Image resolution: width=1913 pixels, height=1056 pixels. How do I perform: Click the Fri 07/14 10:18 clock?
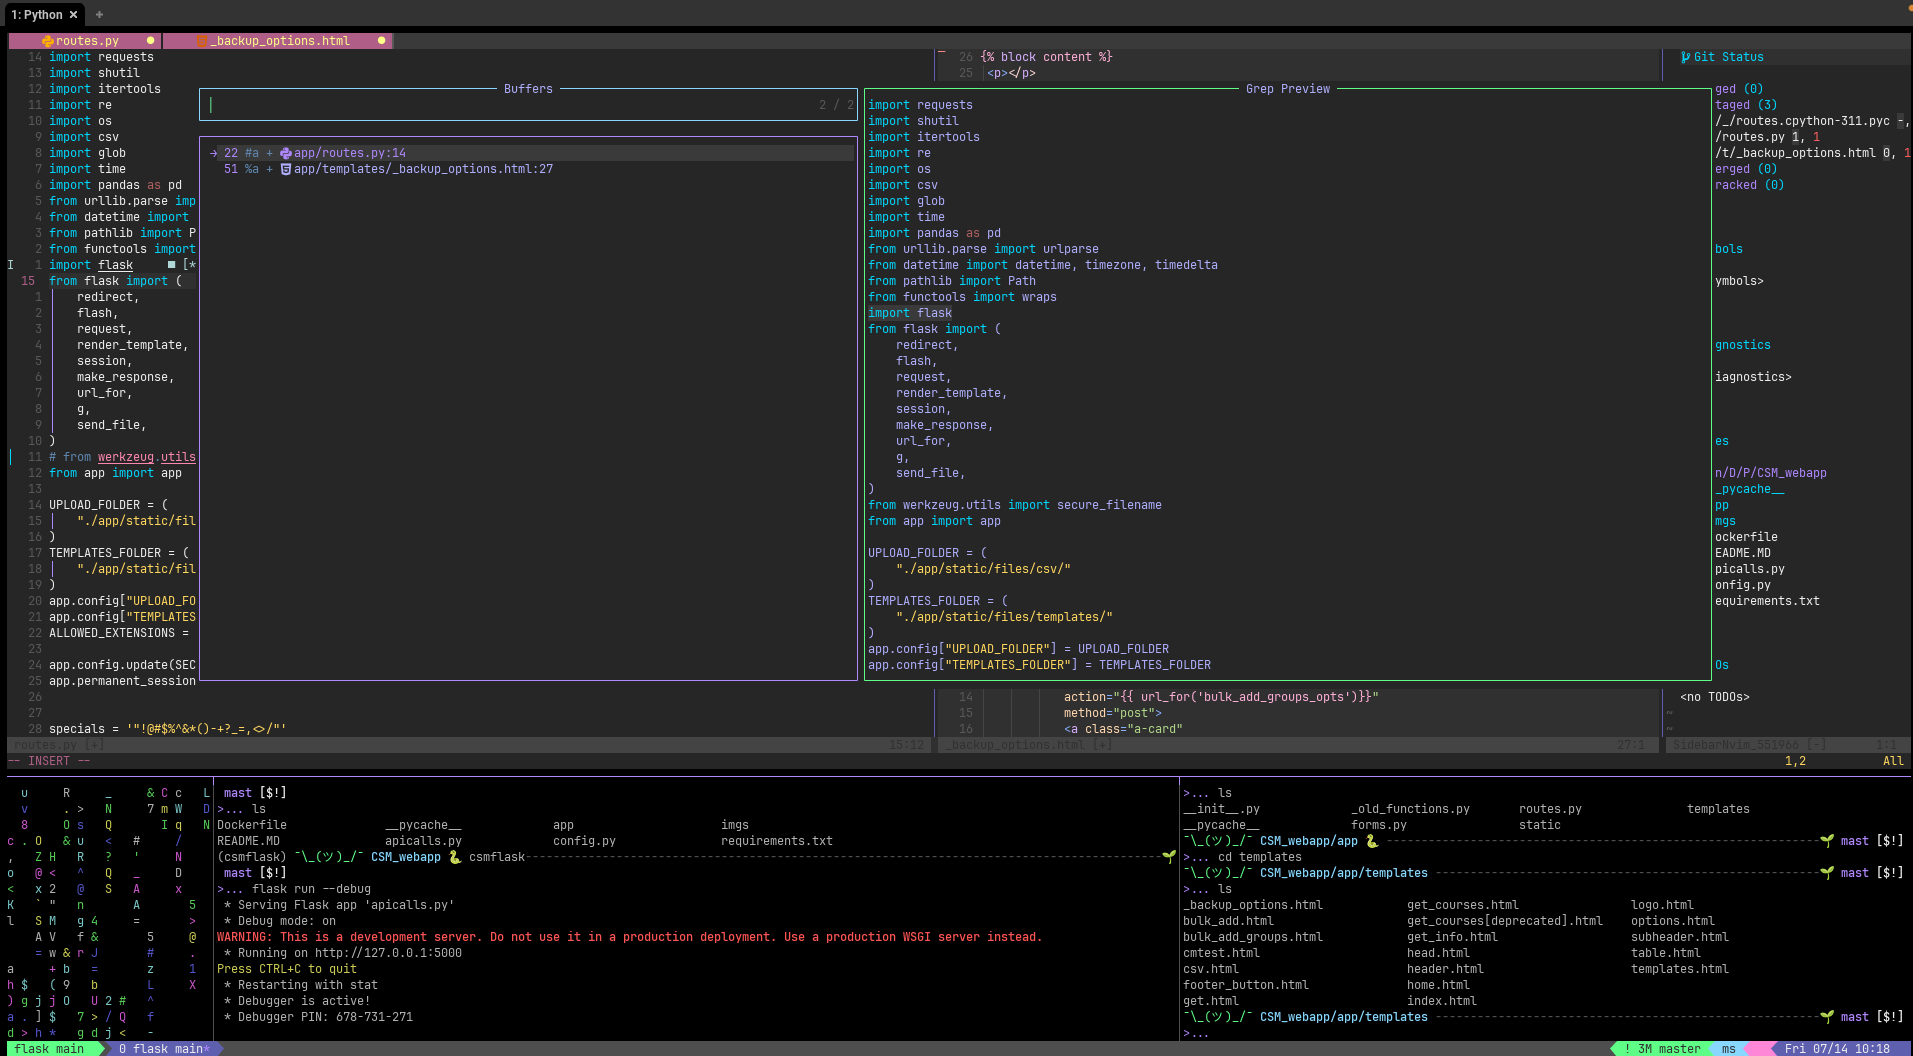[x=1837, y=1049]
